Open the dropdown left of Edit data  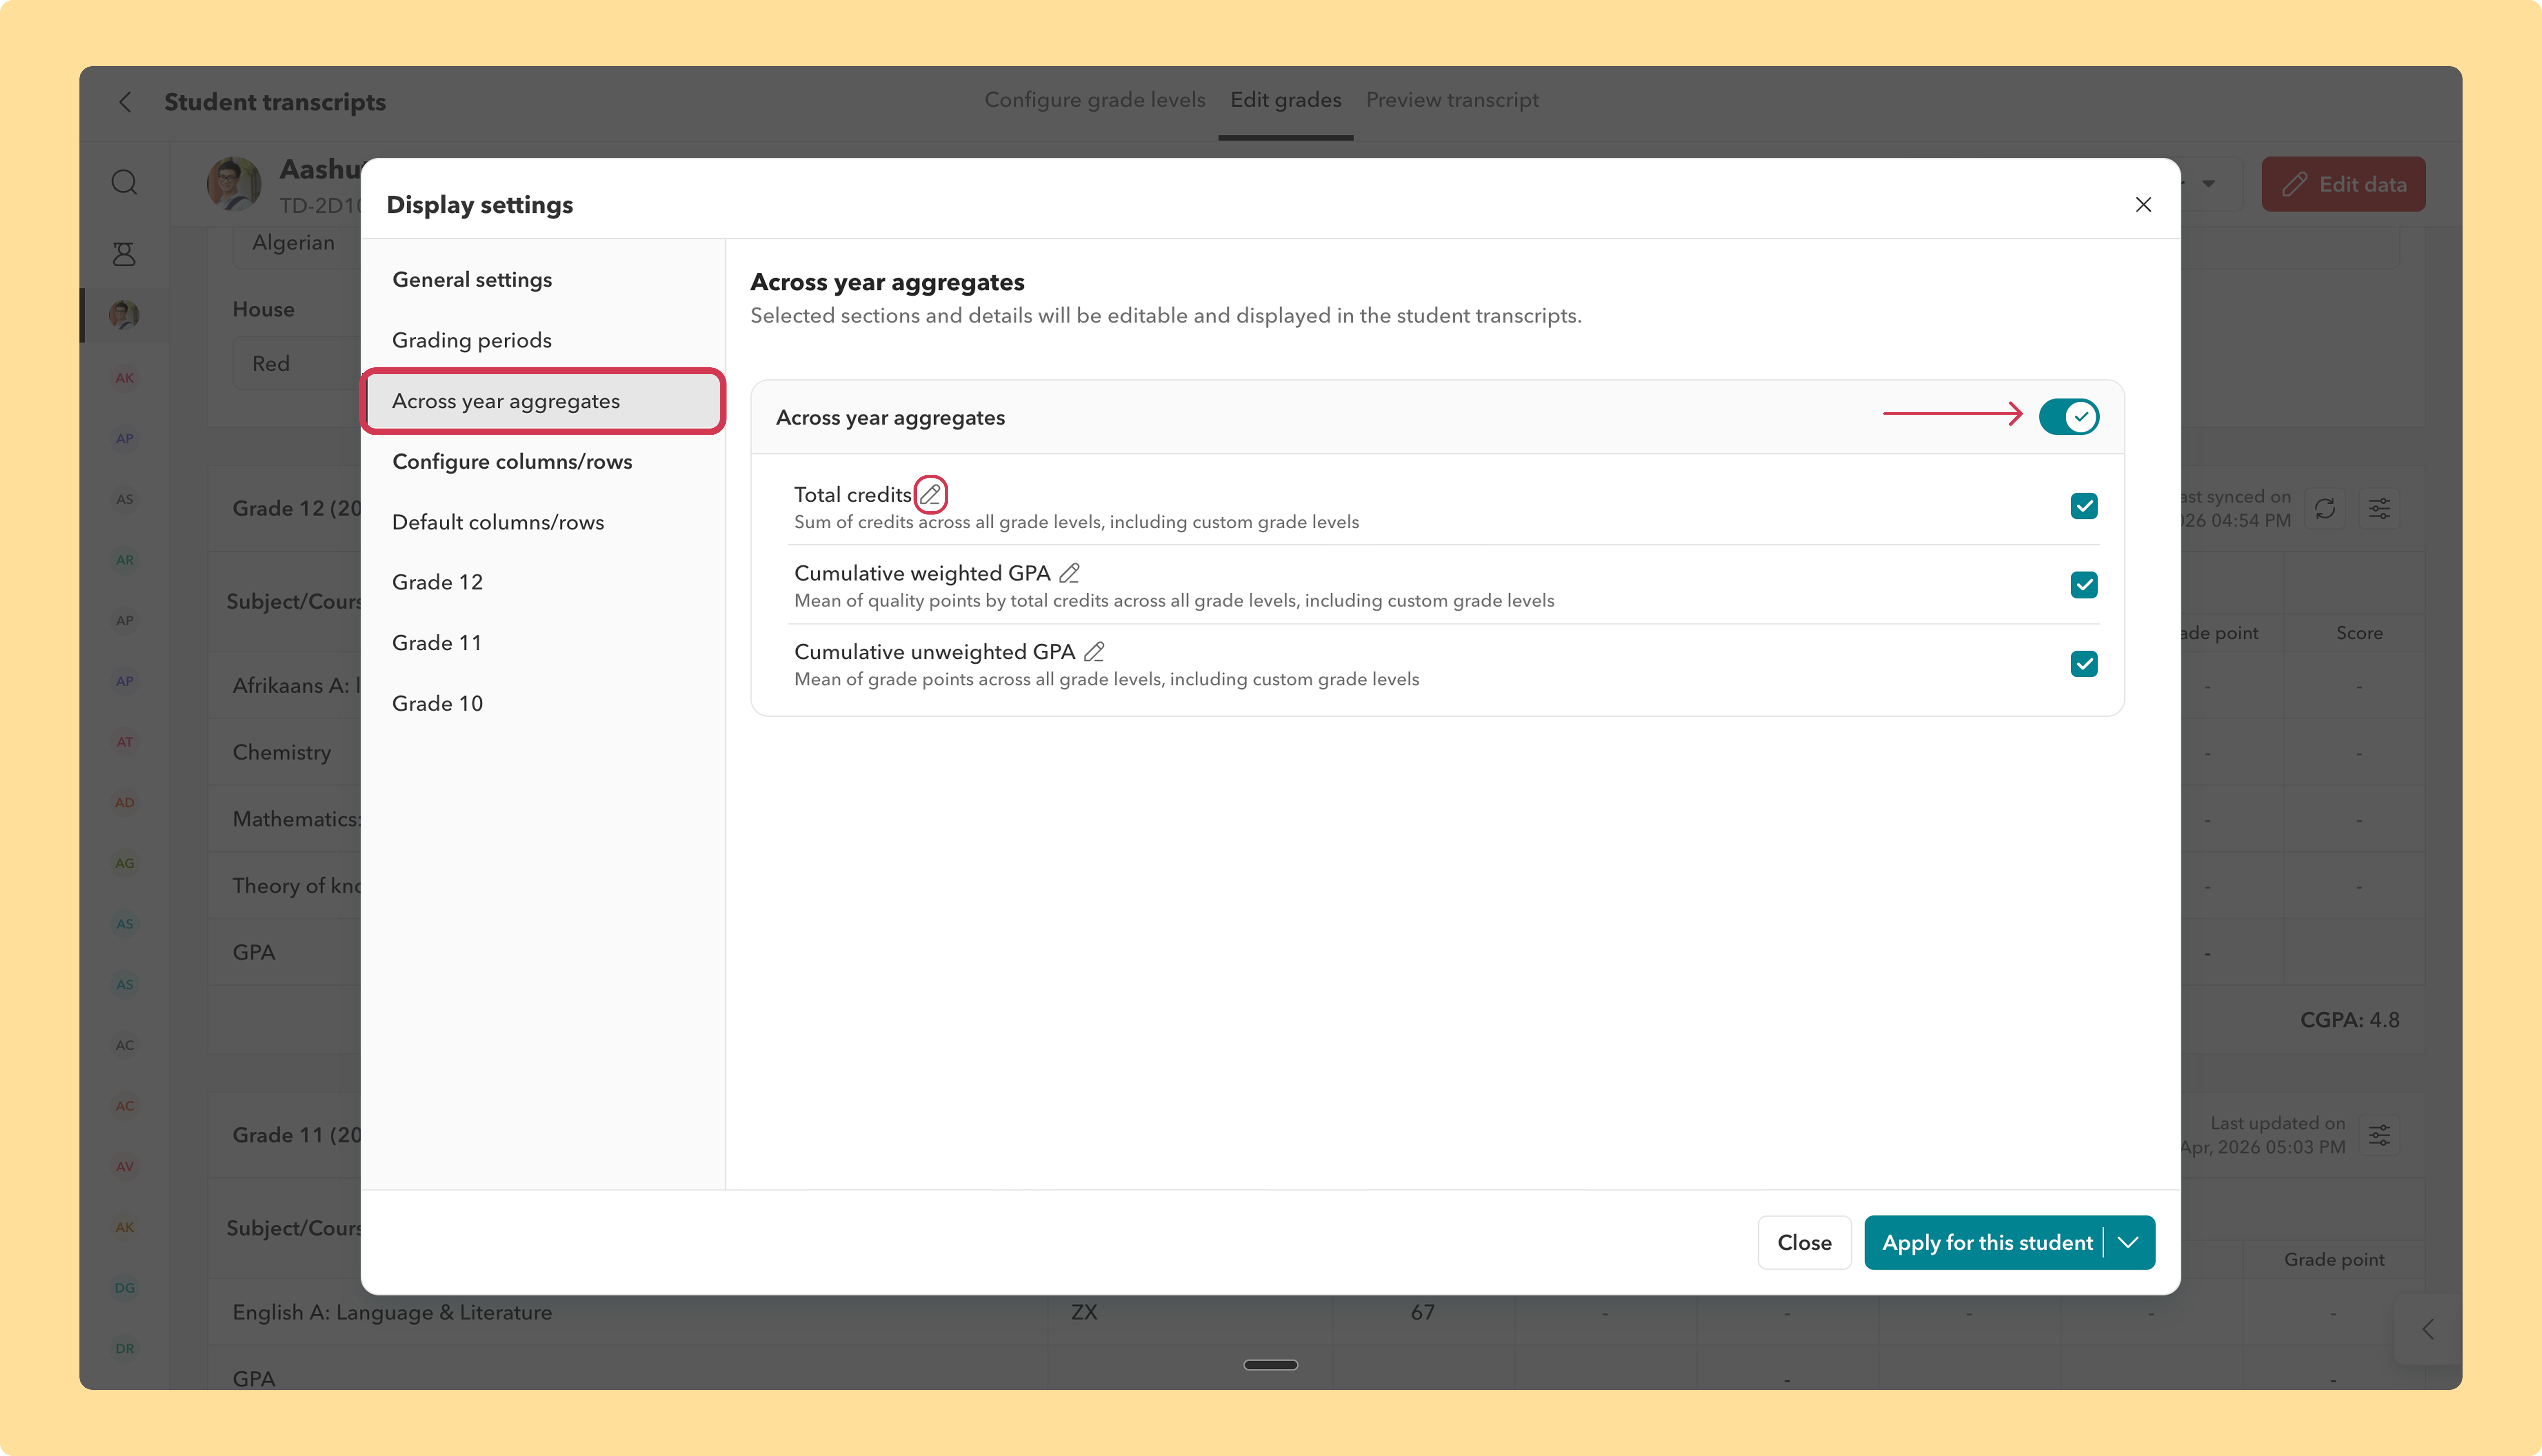click(x=2209, y=184)
